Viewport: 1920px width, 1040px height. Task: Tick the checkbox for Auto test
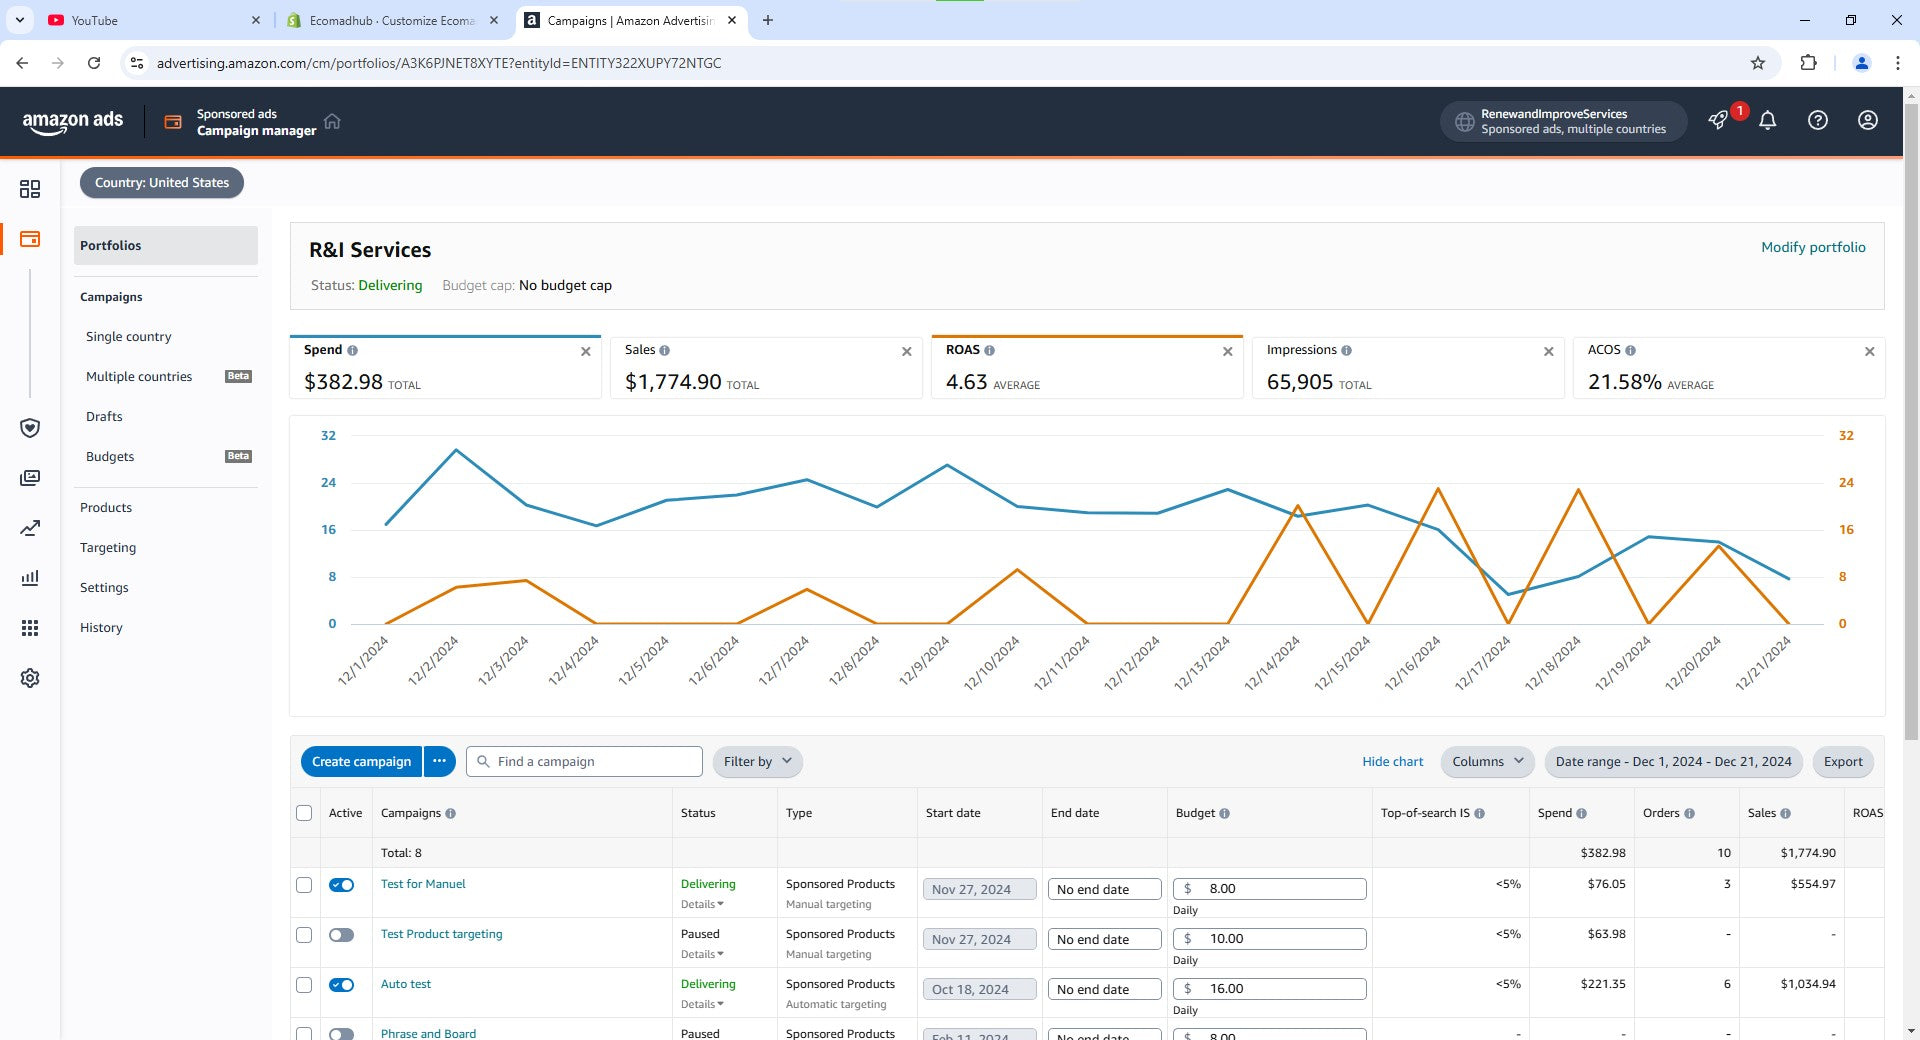[304, 985]
